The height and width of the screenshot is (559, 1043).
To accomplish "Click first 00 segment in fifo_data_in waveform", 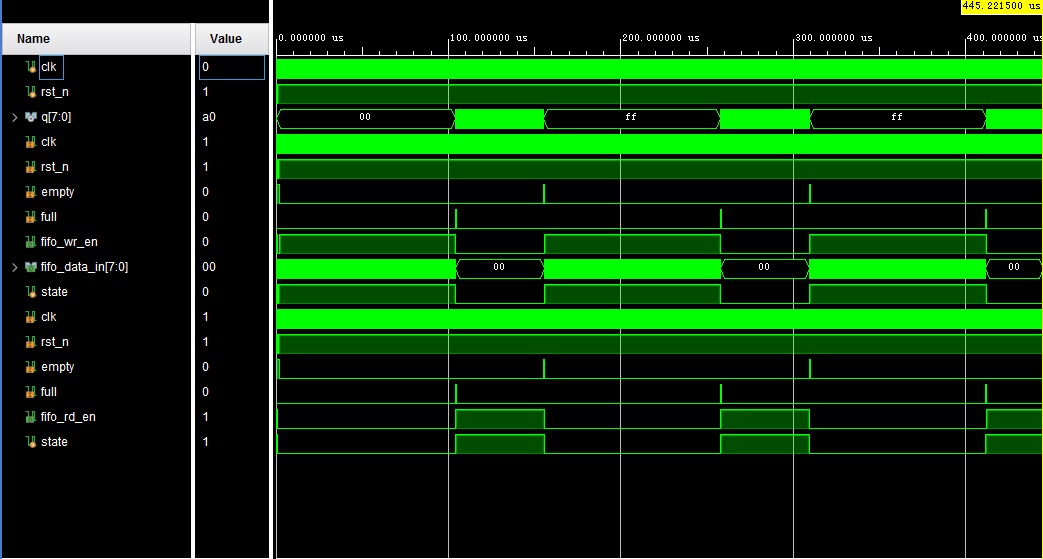I will (500, 267).
